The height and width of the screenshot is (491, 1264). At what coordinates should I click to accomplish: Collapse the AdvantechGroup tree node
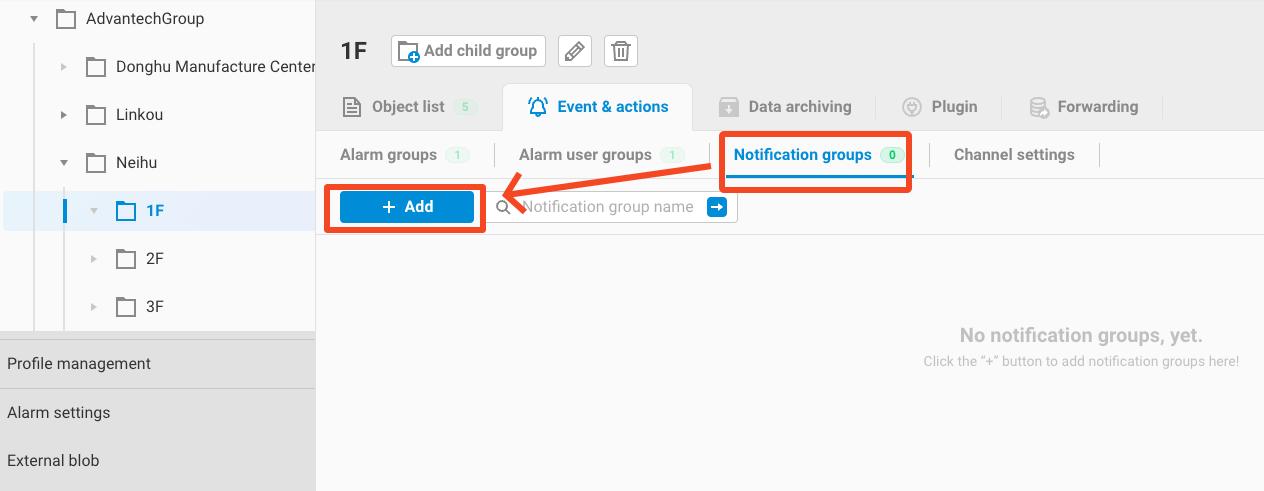tap(34, 18)
